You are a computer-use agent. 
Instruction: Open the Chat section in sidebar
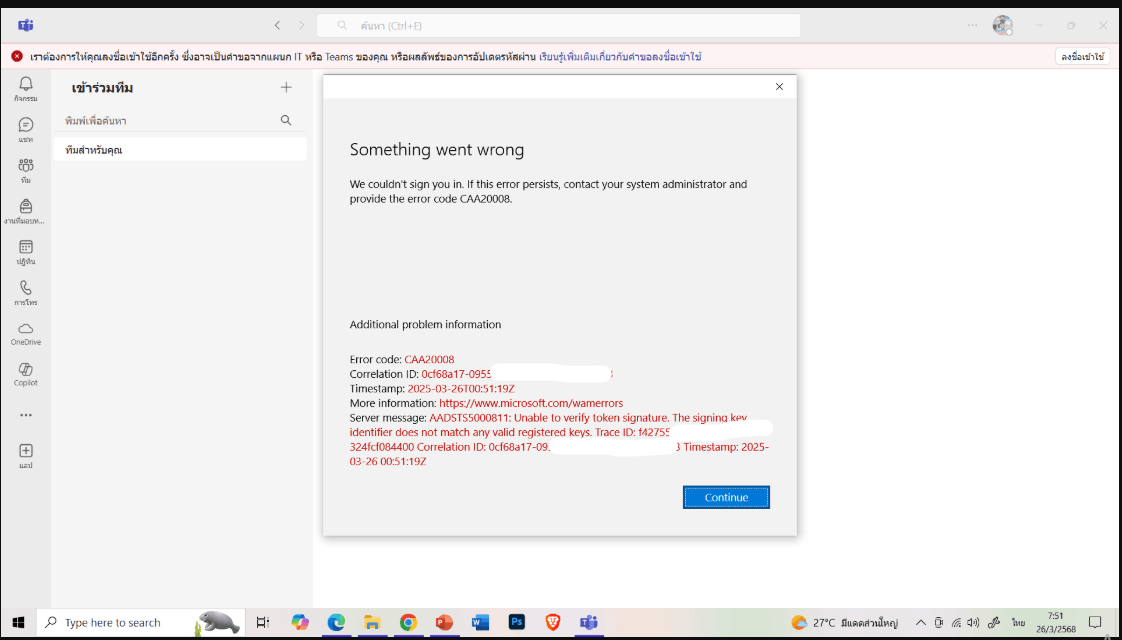coord(26,130)
